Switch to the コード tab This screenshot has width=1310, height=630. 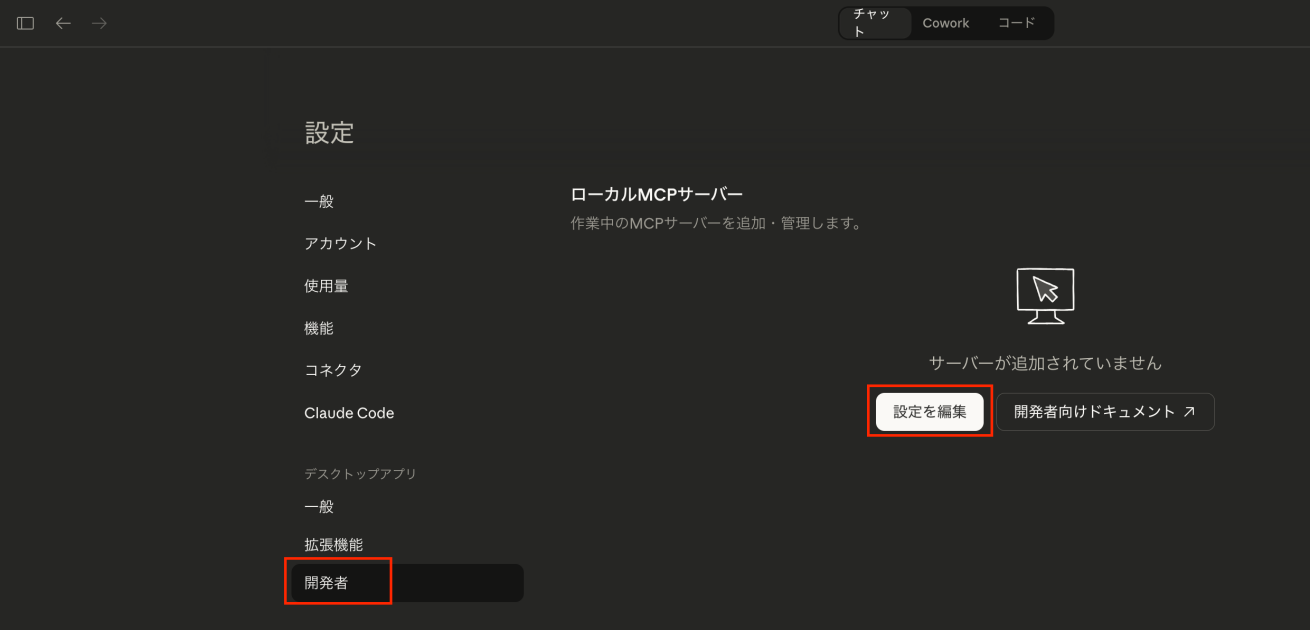point(1017,23)
